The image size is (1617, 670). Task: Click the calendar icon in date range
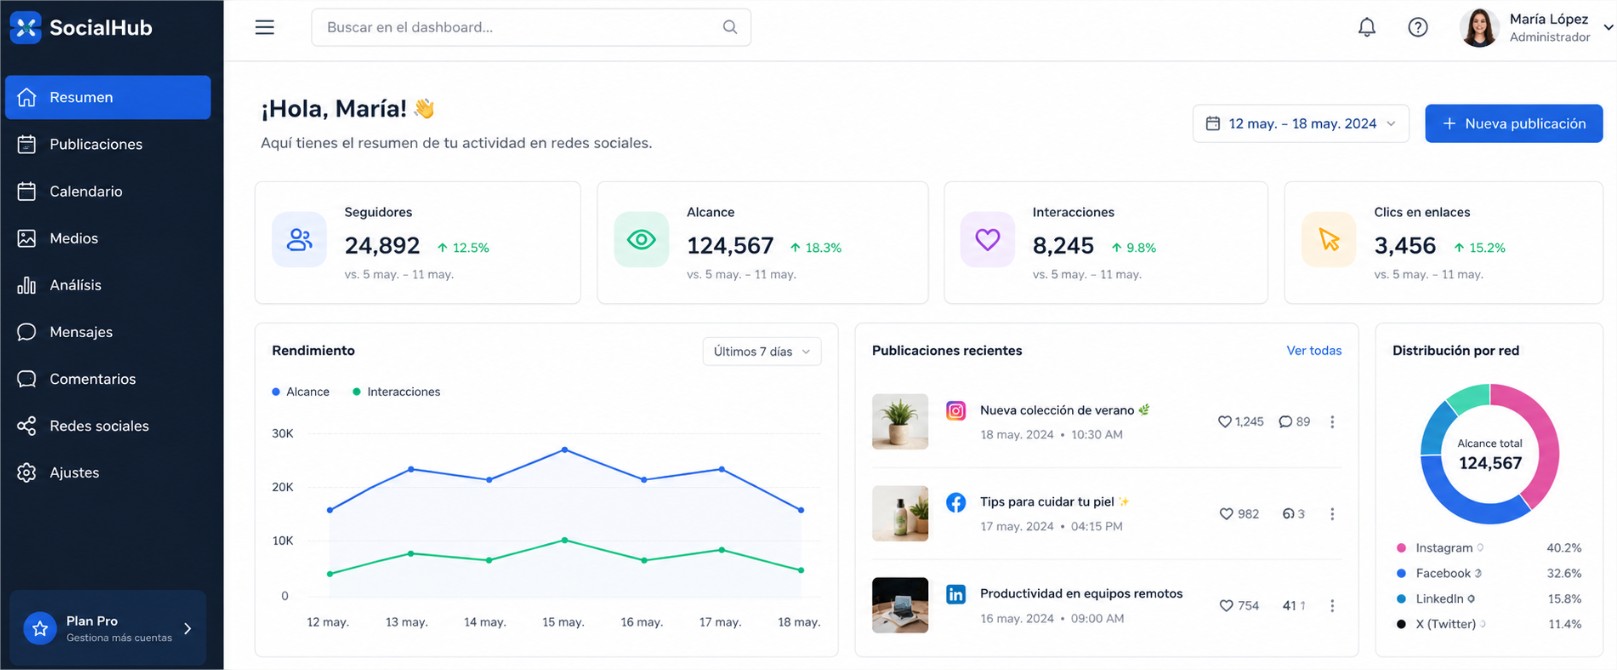point(1213,124)
